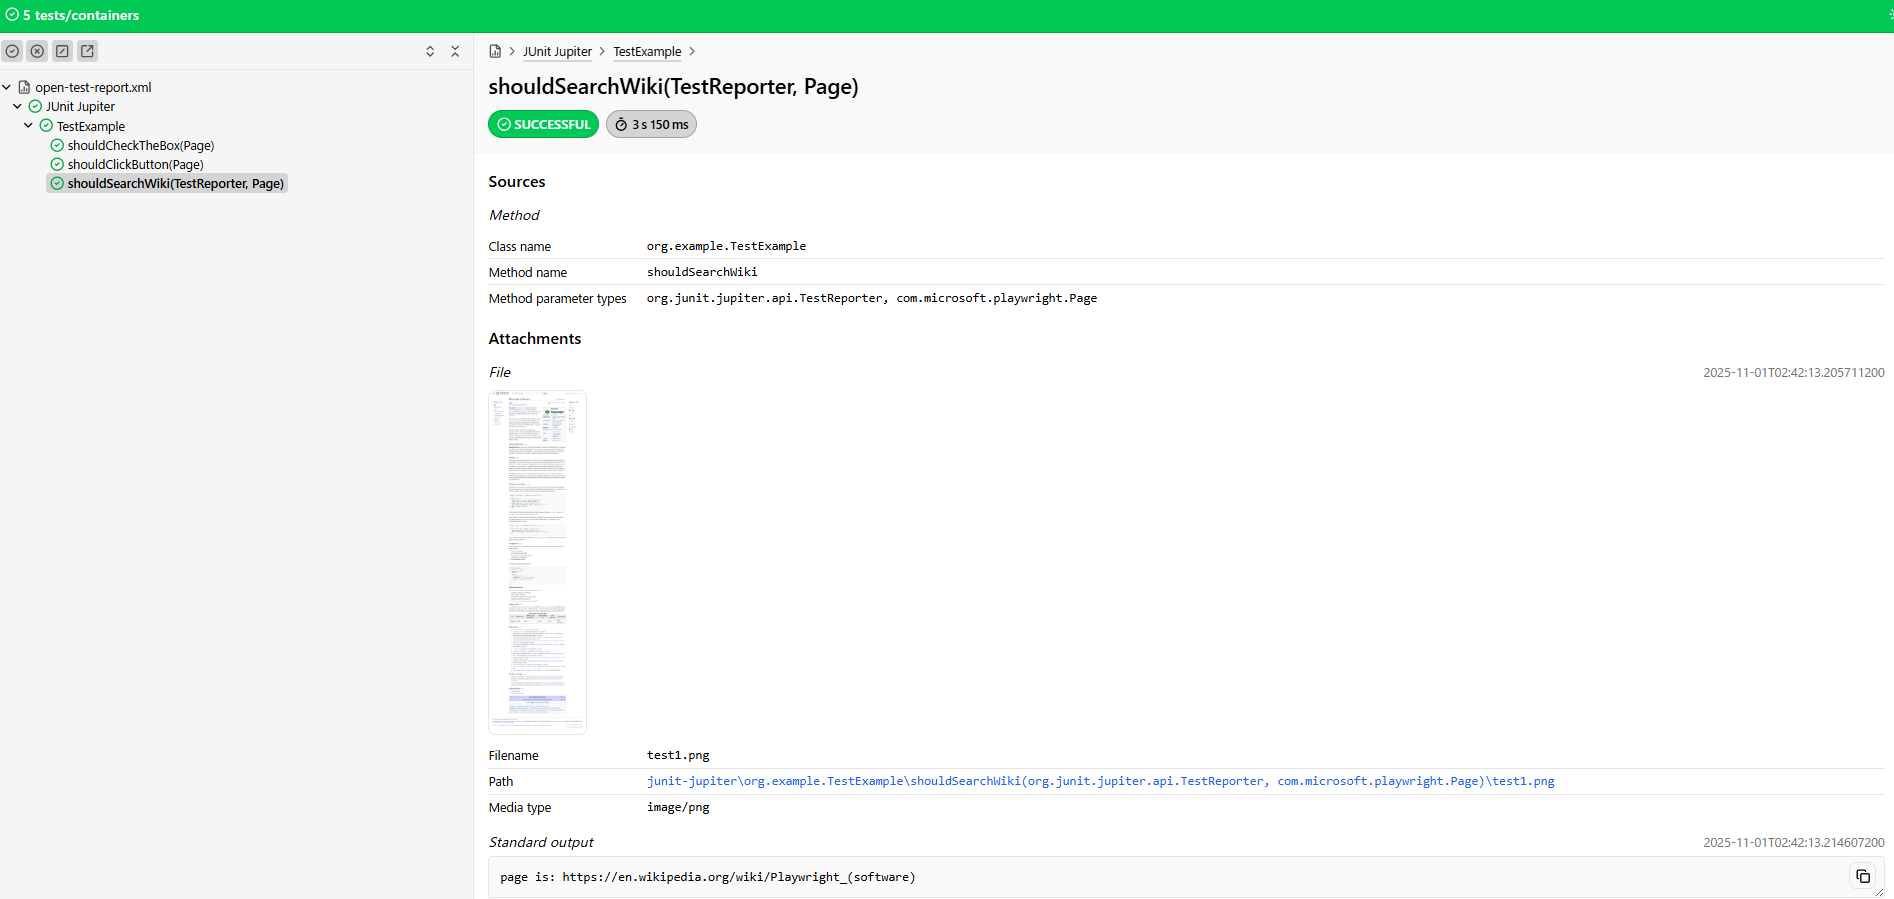Collapse the JUnit Jupiter node
Screen dimensions: 1894x899
pyautogui.click(x=17, y=106)
